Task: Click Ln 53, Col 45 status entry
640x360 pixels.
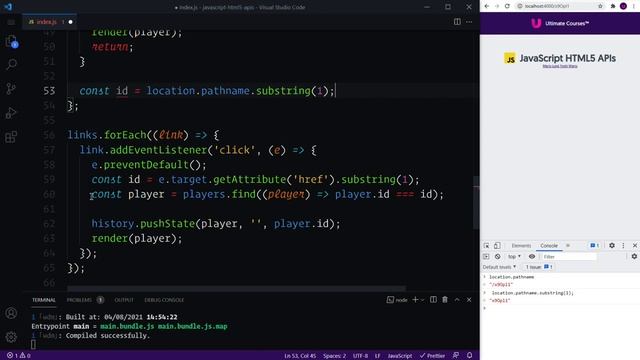Action: [x=300, y=356]
